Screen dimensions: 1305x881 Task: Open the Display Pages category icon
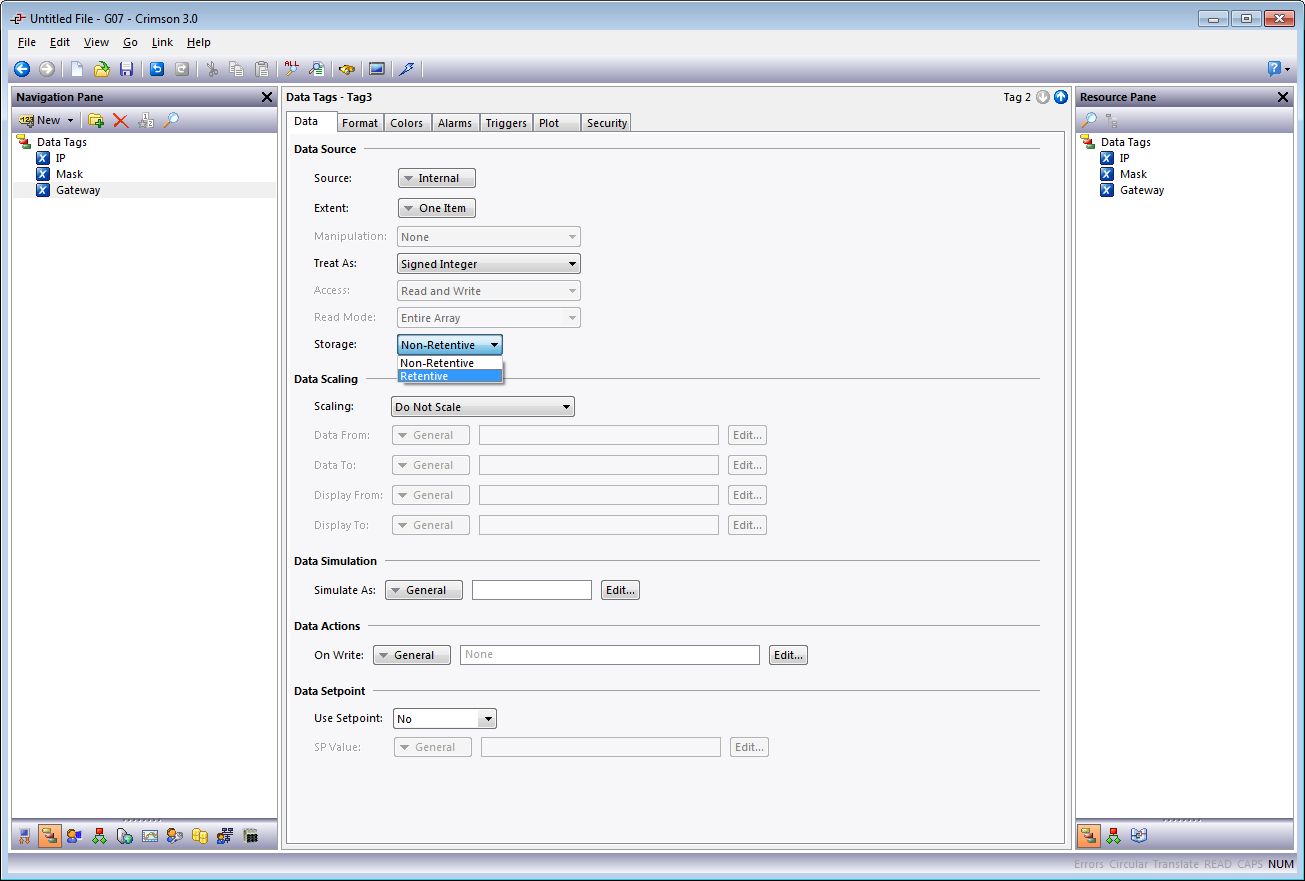[x=74, y=836]
